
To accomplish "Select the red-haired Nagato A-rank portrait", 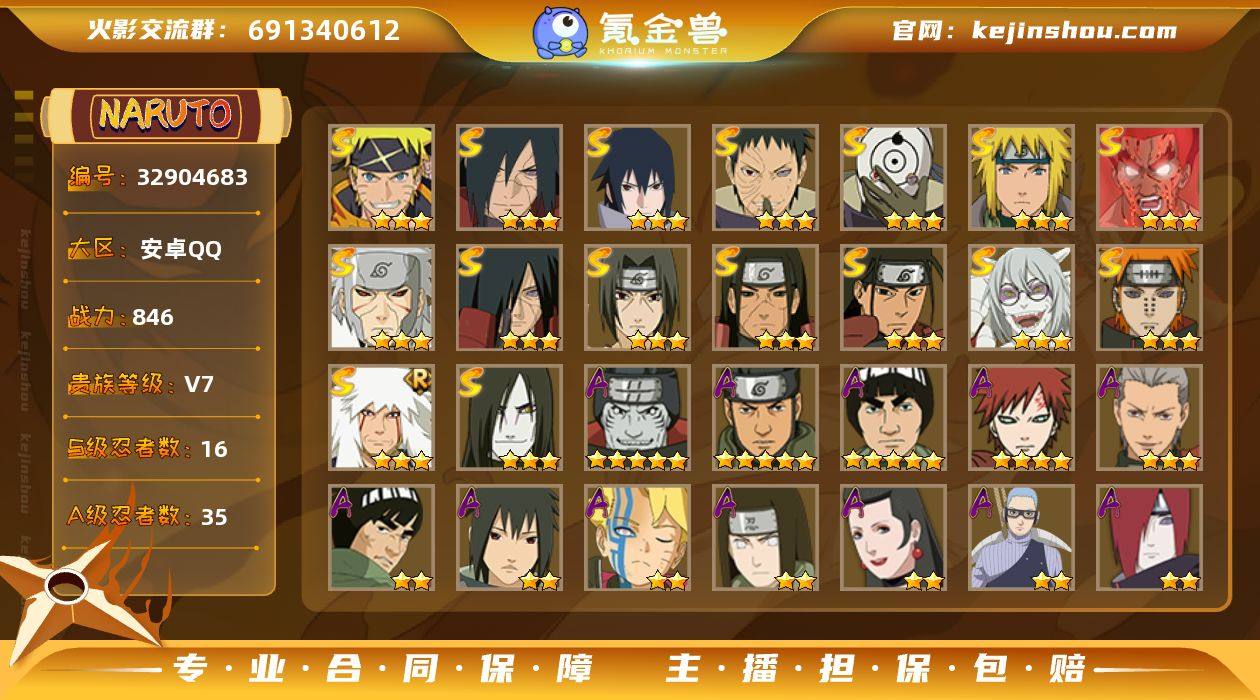I will point(1149,538).
